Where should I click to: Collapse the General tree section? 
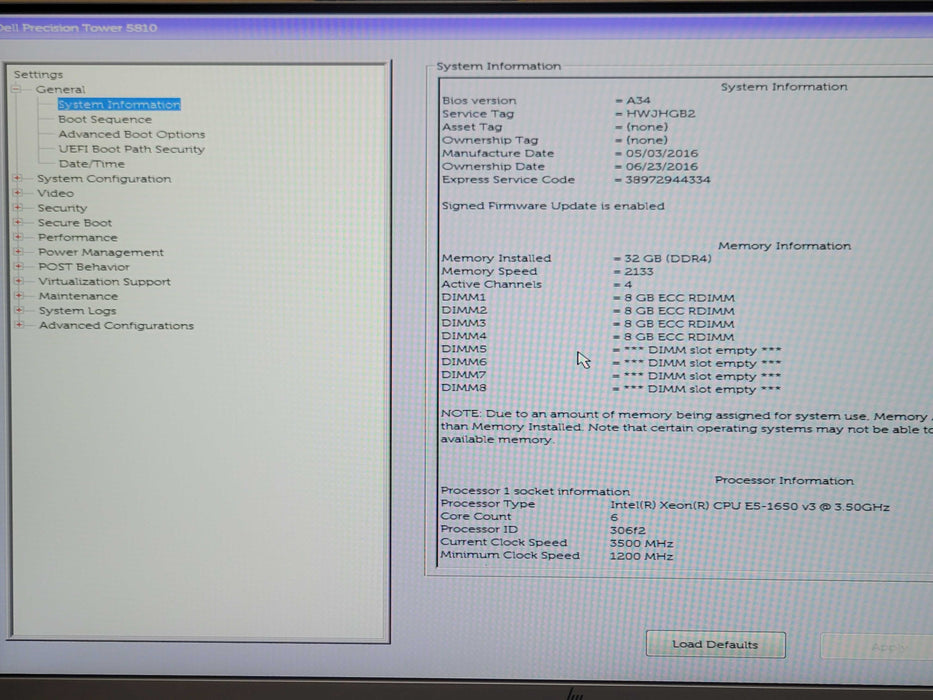17,90
